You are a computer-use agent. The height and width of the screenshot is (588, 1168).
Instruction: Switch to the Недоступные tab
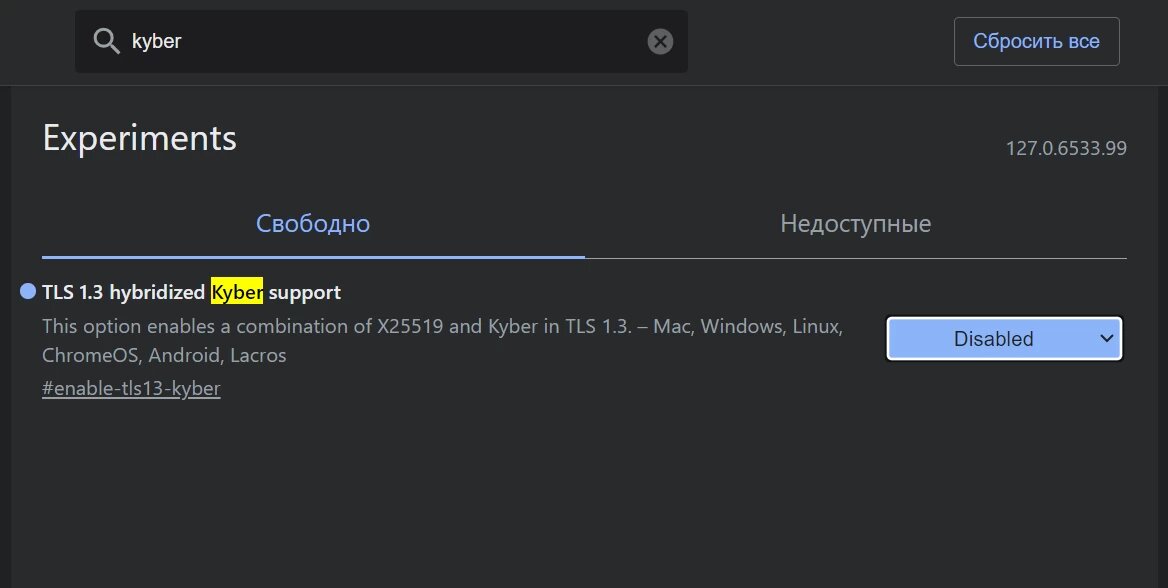[856, 224]
